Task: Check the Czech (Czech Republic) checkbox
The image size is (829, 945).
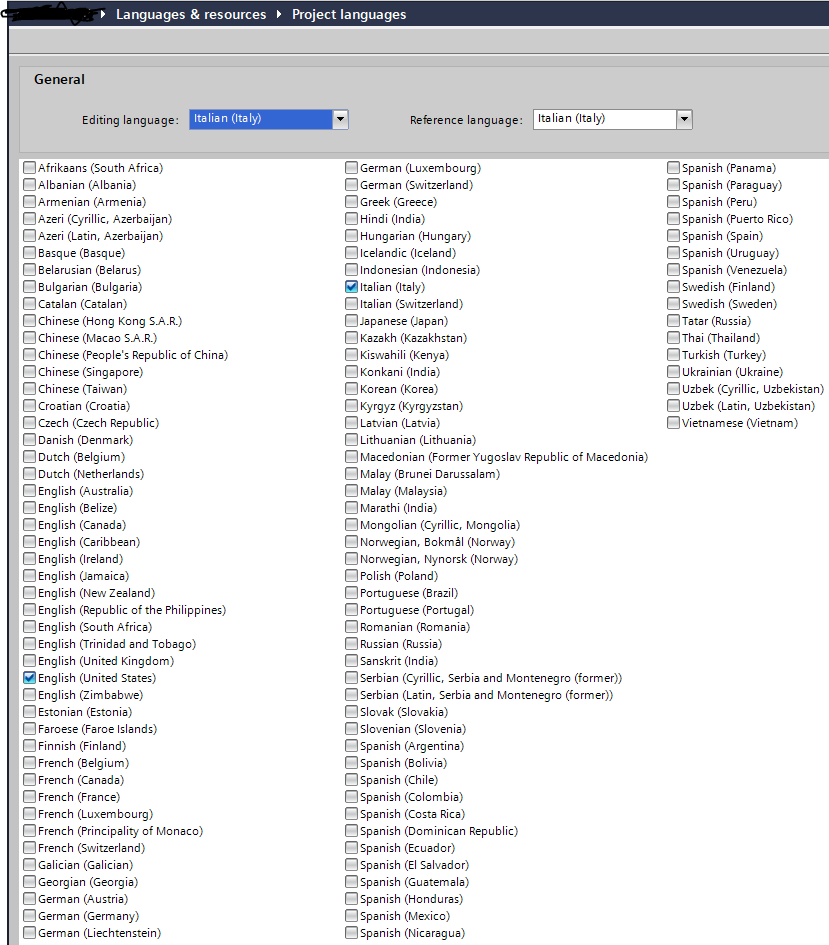Action: pyautogui.click(x=30, y=422)
